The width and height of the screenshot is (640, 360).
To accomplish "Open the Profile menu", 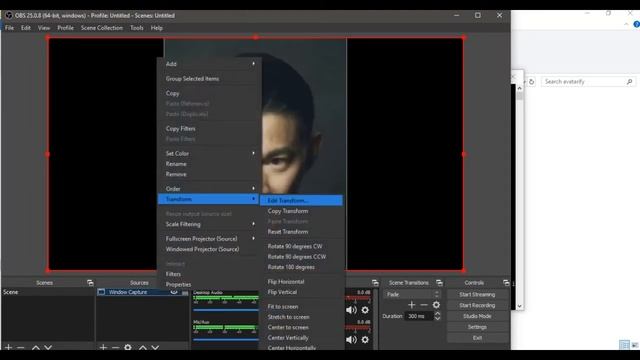I will coord(65,28).
